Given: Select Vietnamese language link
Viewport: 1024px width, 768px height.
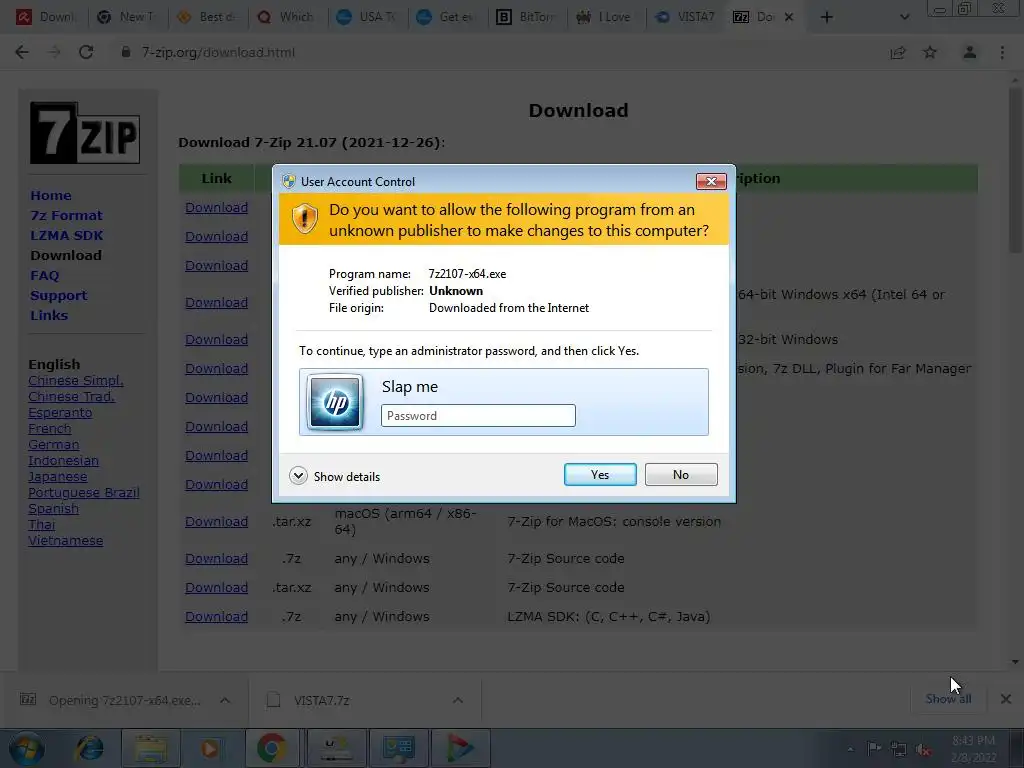Looking at the screenshot, I should pos(65,540).
